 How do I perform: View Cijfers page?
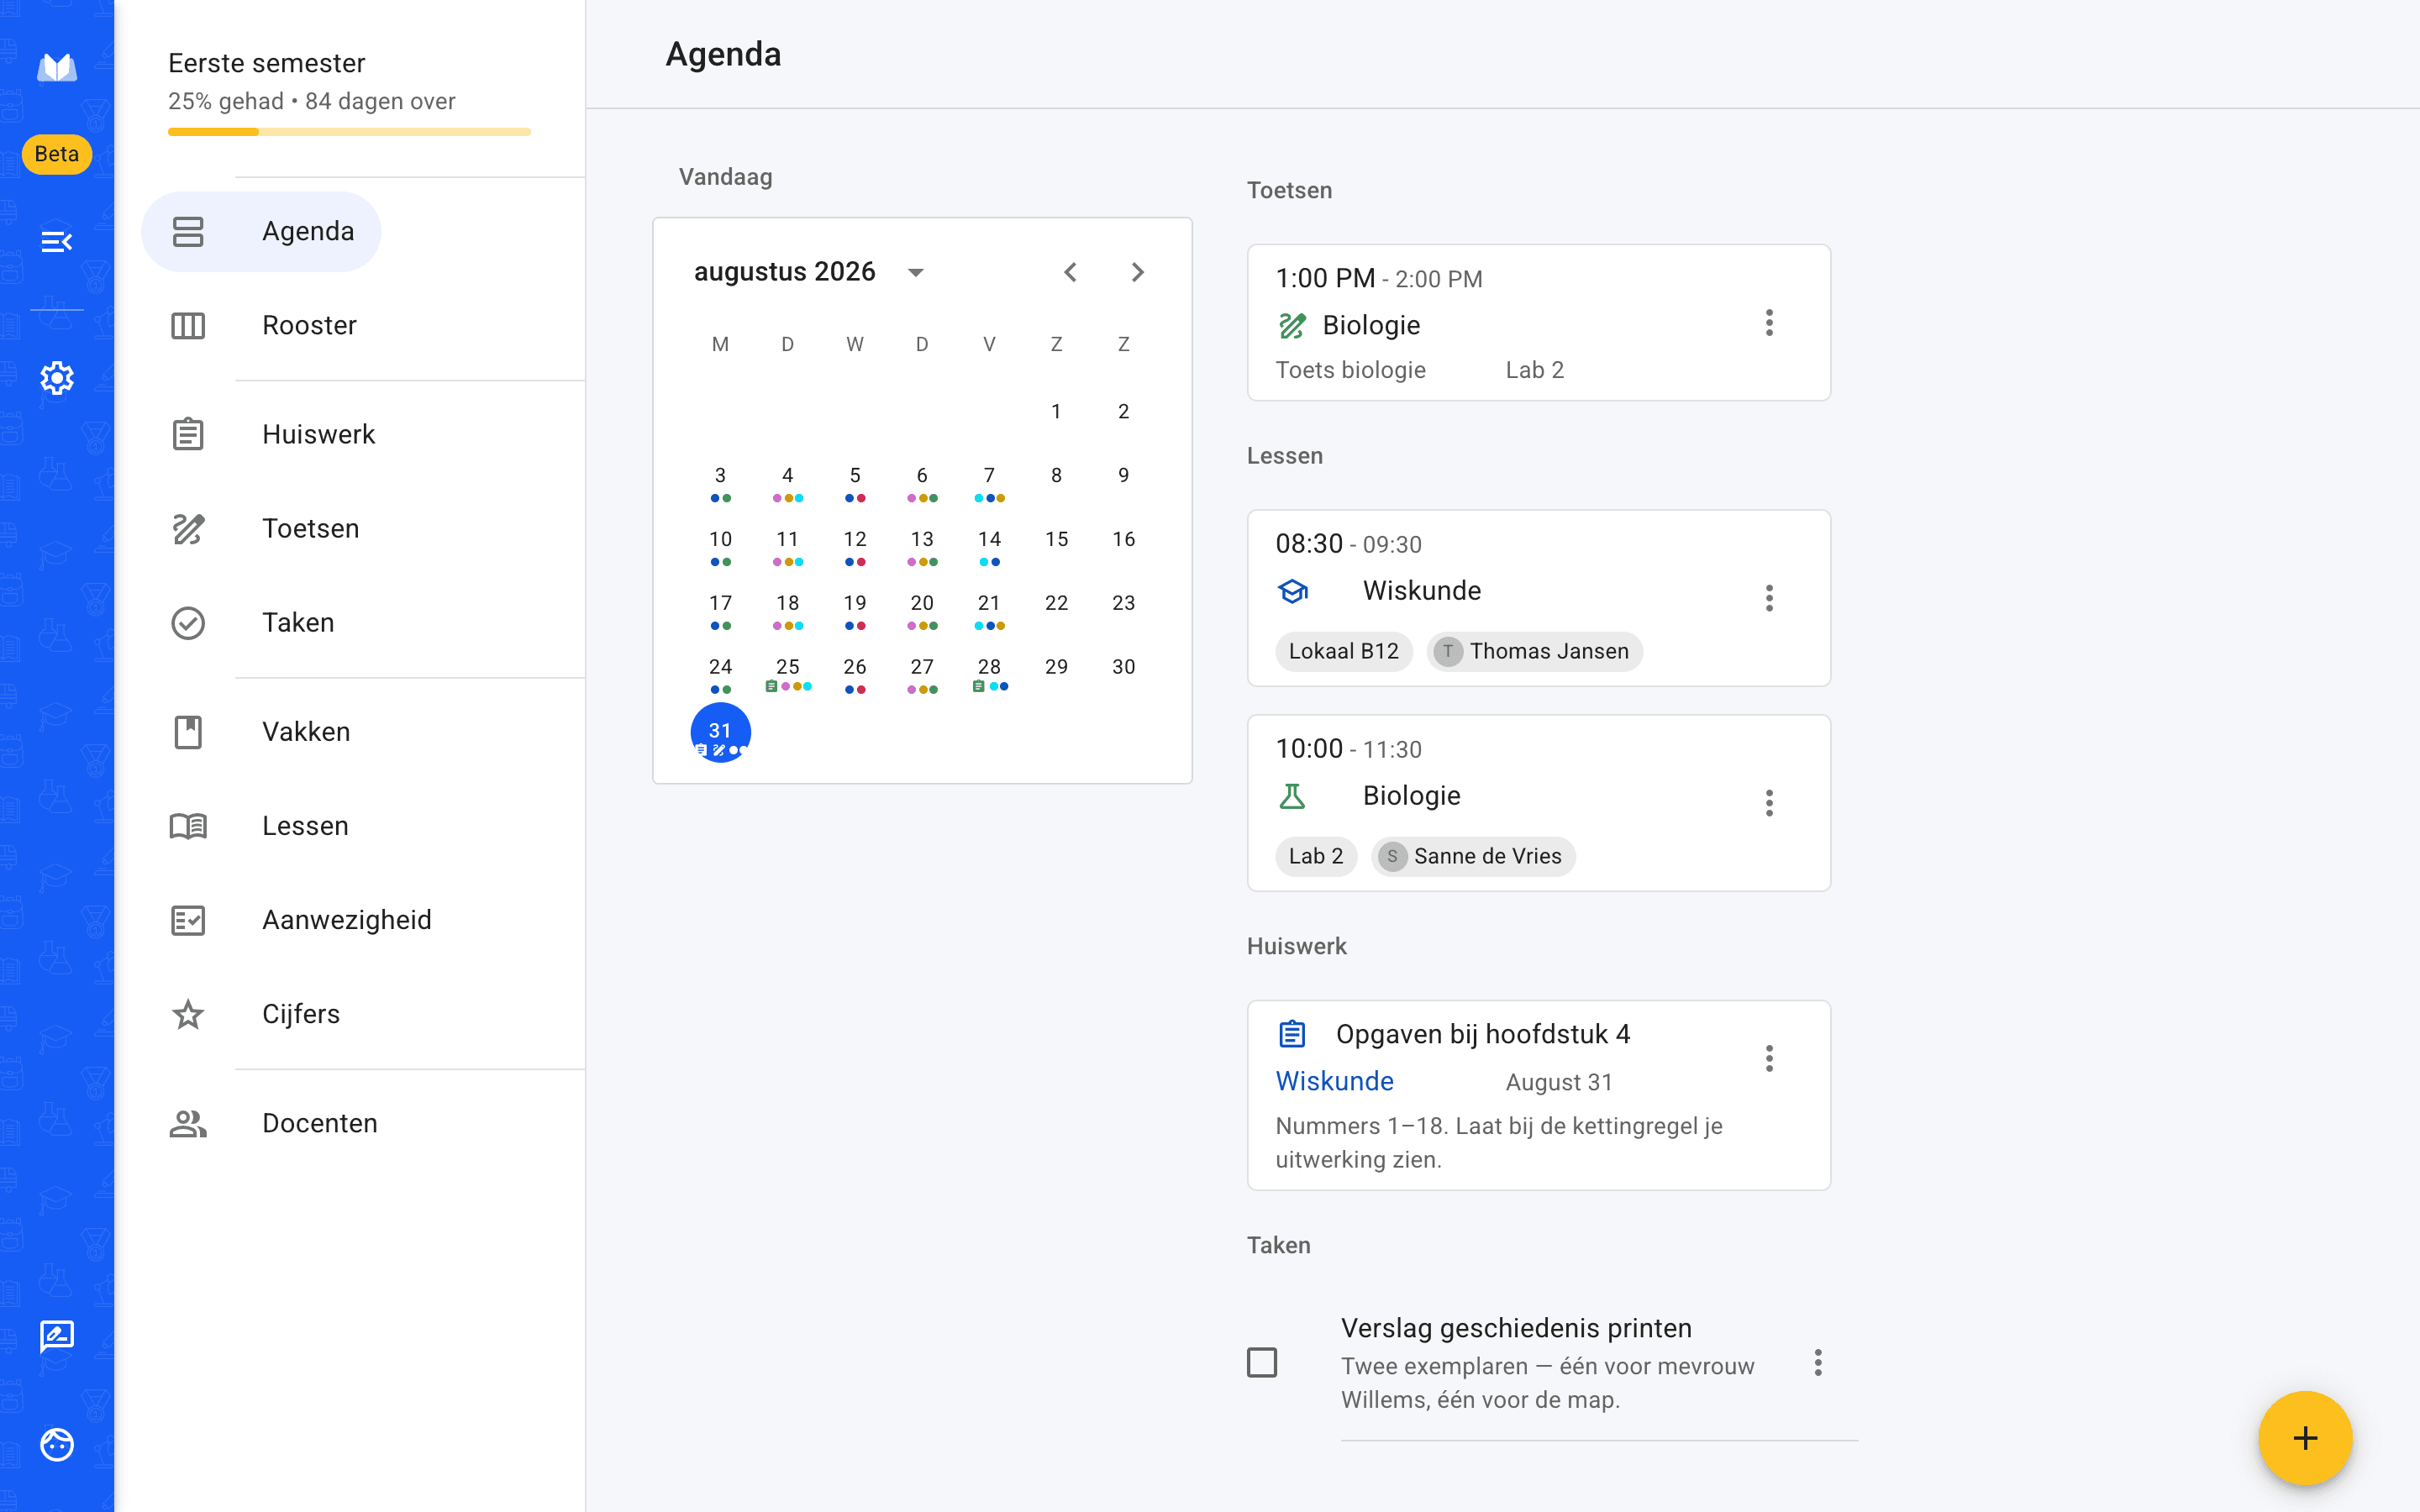(x=301, y=1013)
